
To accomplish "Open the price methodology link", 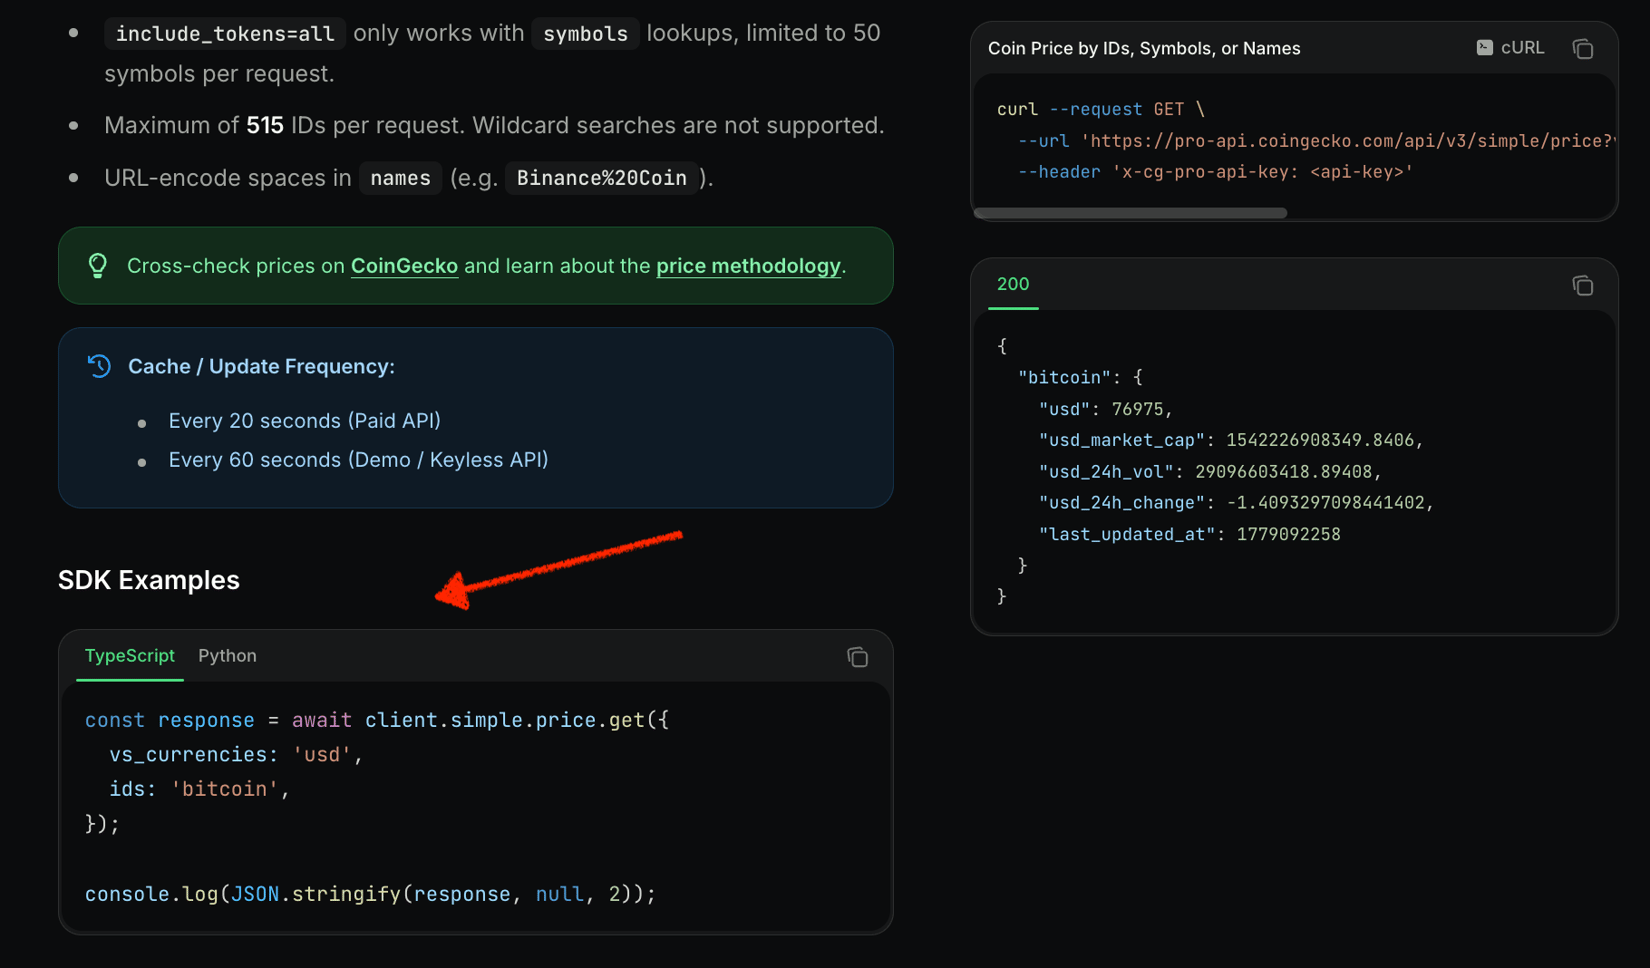I will pyautogui.click(x=748, y=266).
